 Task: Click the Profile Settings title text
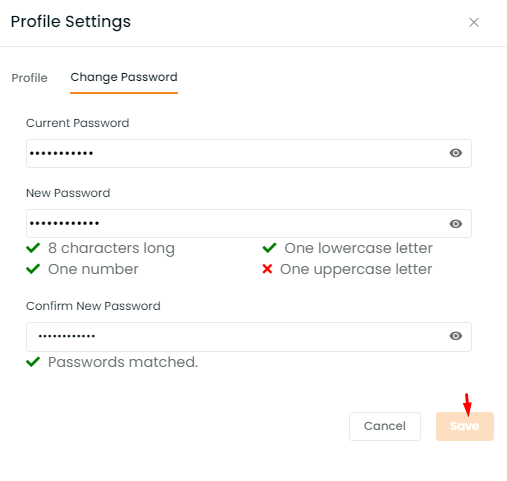[71, 22]
